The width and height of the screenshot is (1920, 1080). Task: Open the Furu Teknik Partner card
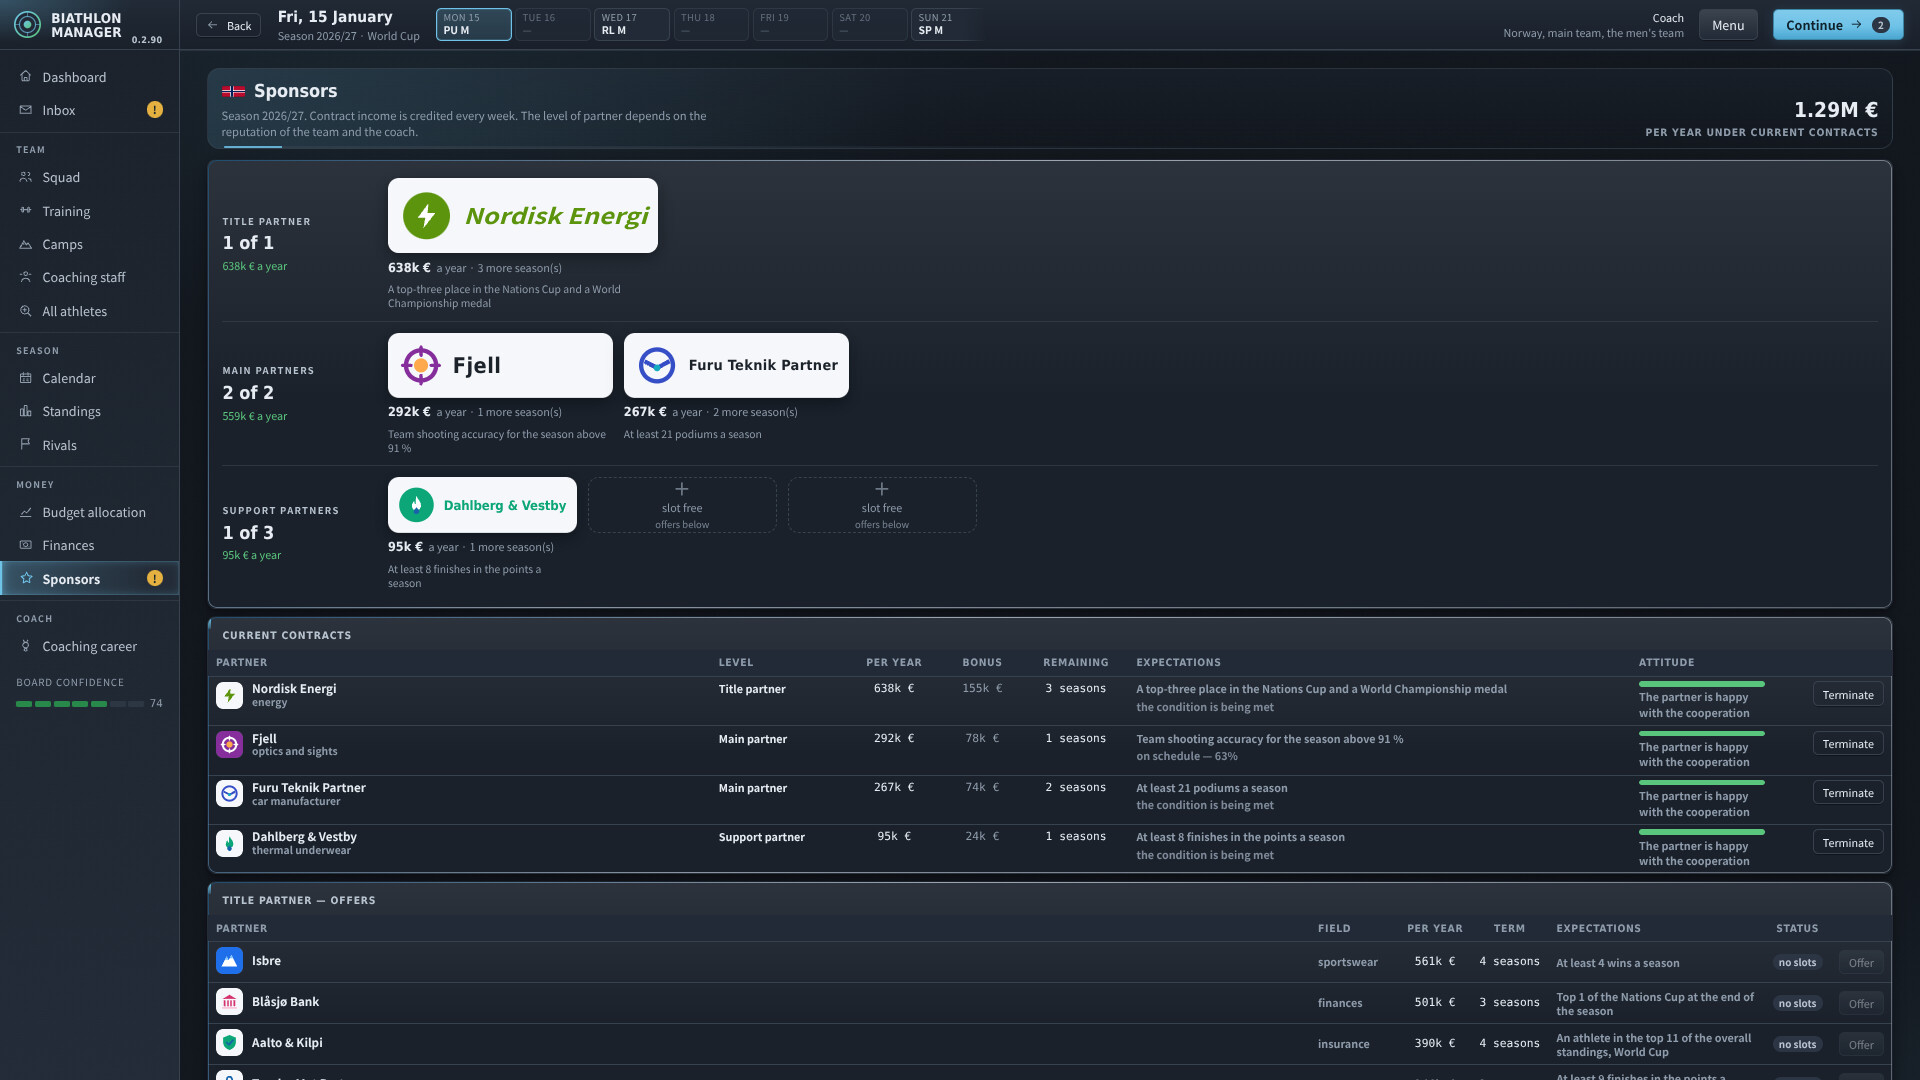[x=736, y=365]
